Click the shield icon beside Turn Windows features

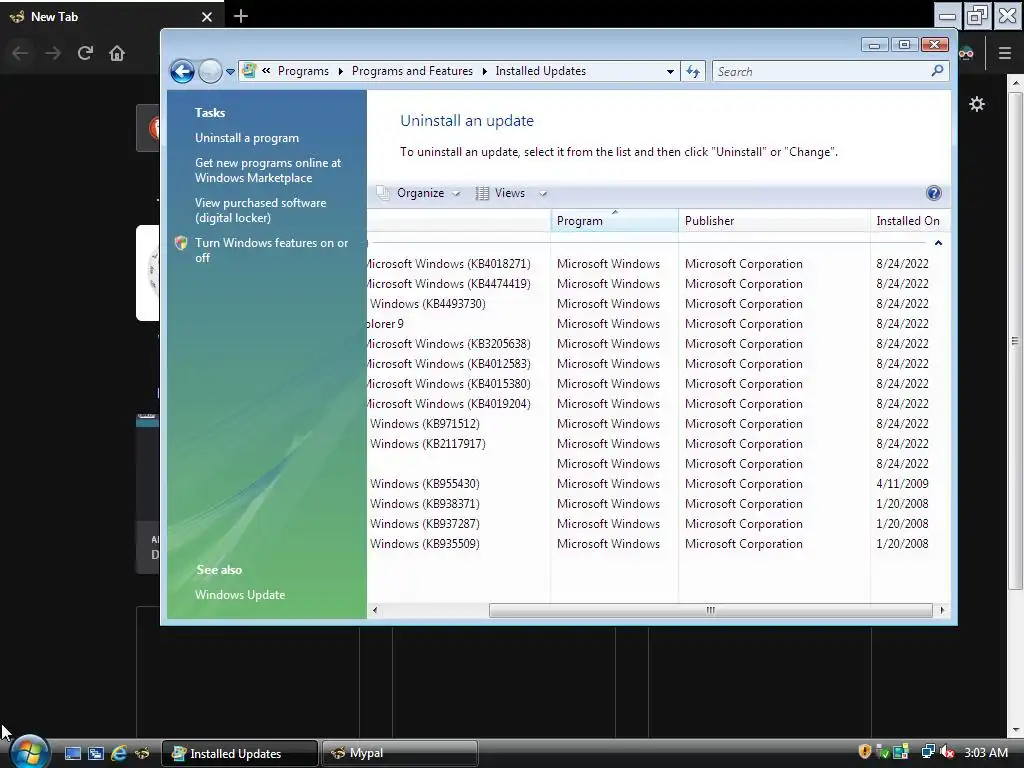coord(182,243)
